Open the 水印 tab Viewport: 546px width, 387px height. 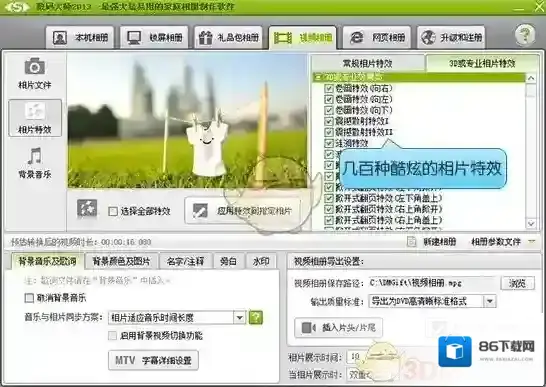(x=261, y=261)
